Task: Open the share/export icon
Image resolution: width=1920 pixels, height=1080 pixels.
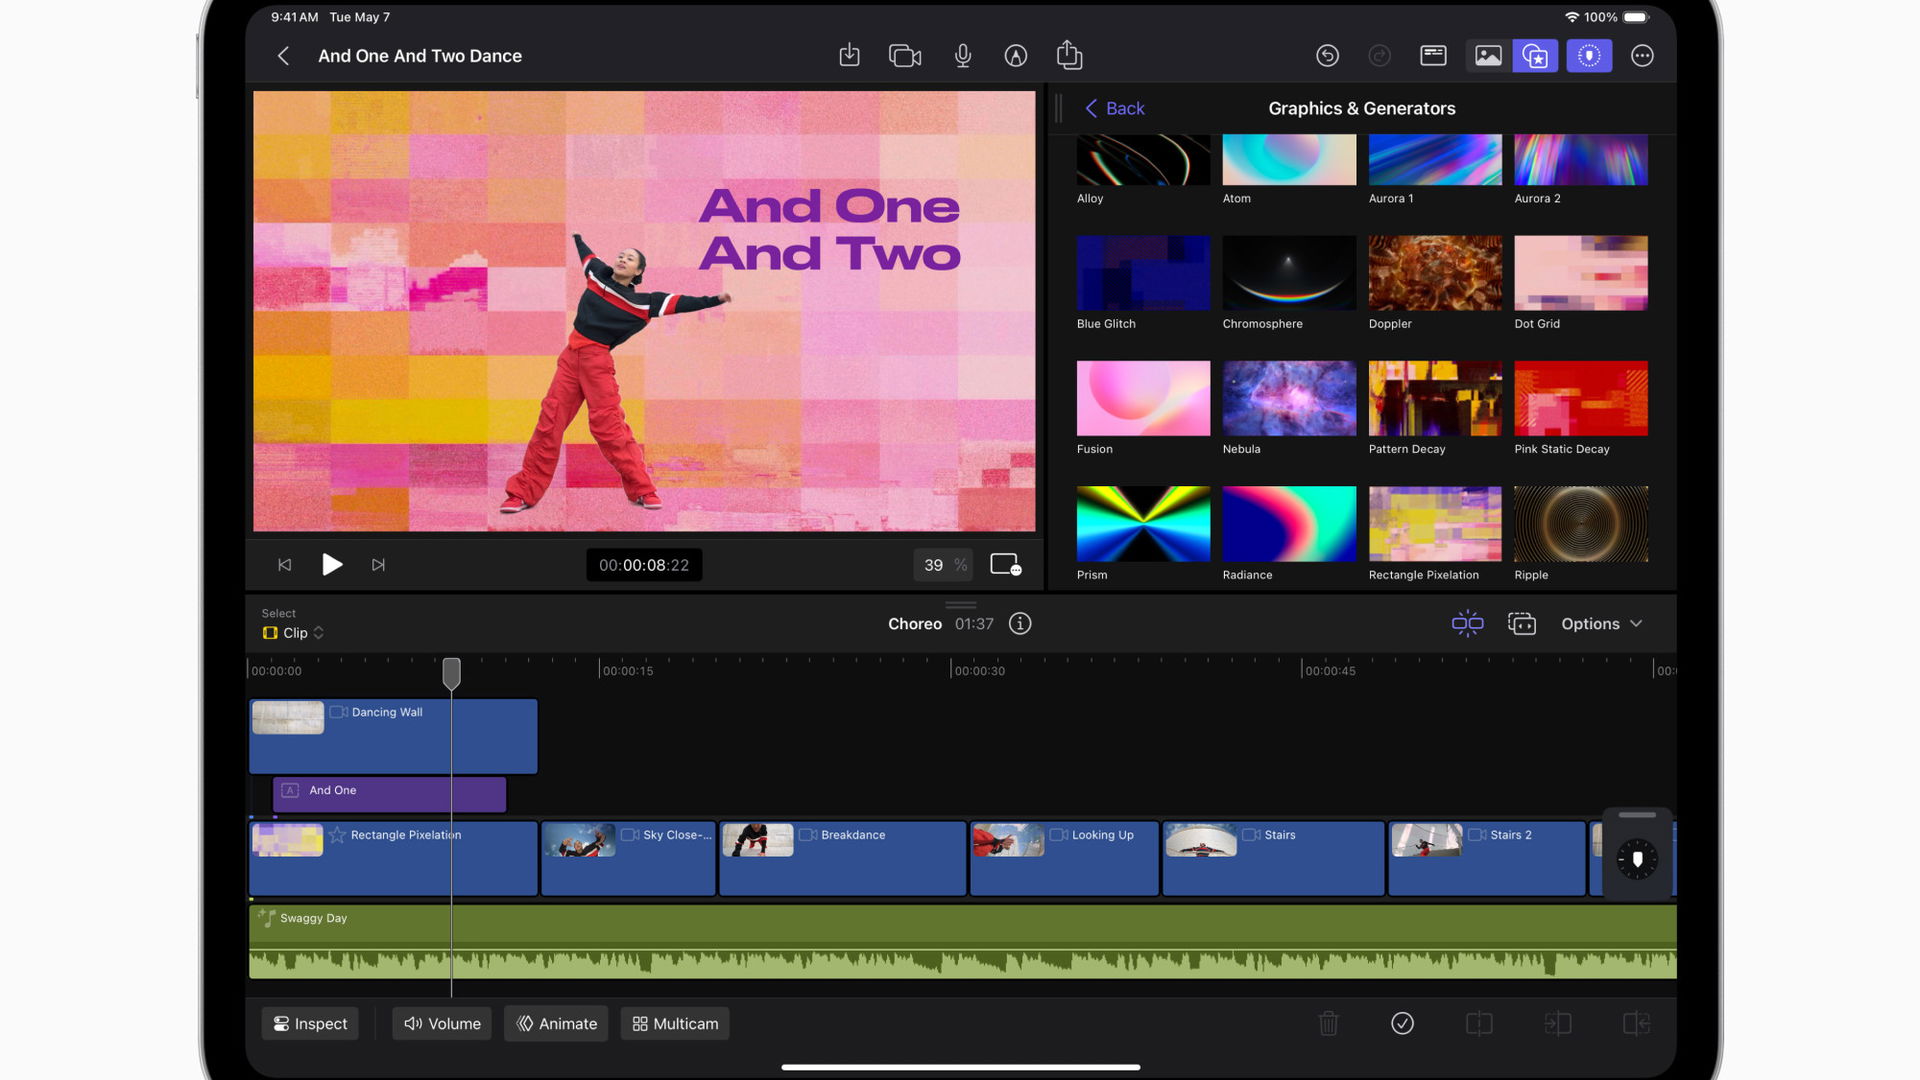Action: click(1069, 55)
